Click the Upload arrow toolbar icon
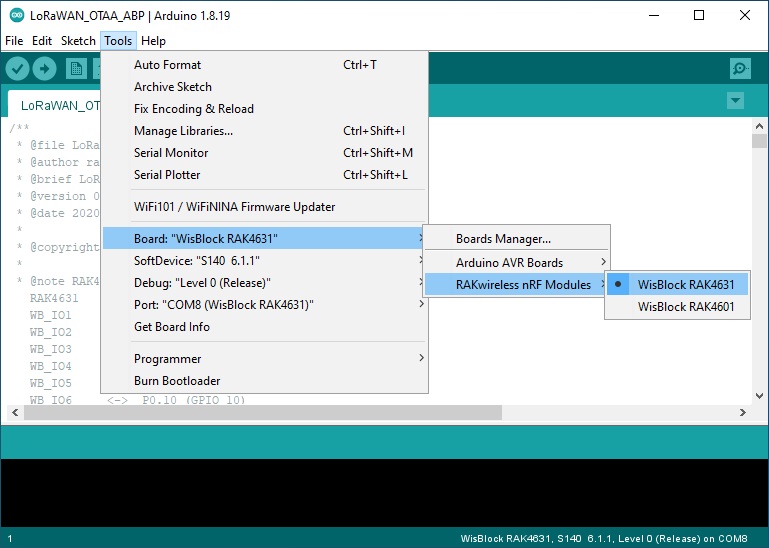769x548 pixels. click(x=45, y=69)
